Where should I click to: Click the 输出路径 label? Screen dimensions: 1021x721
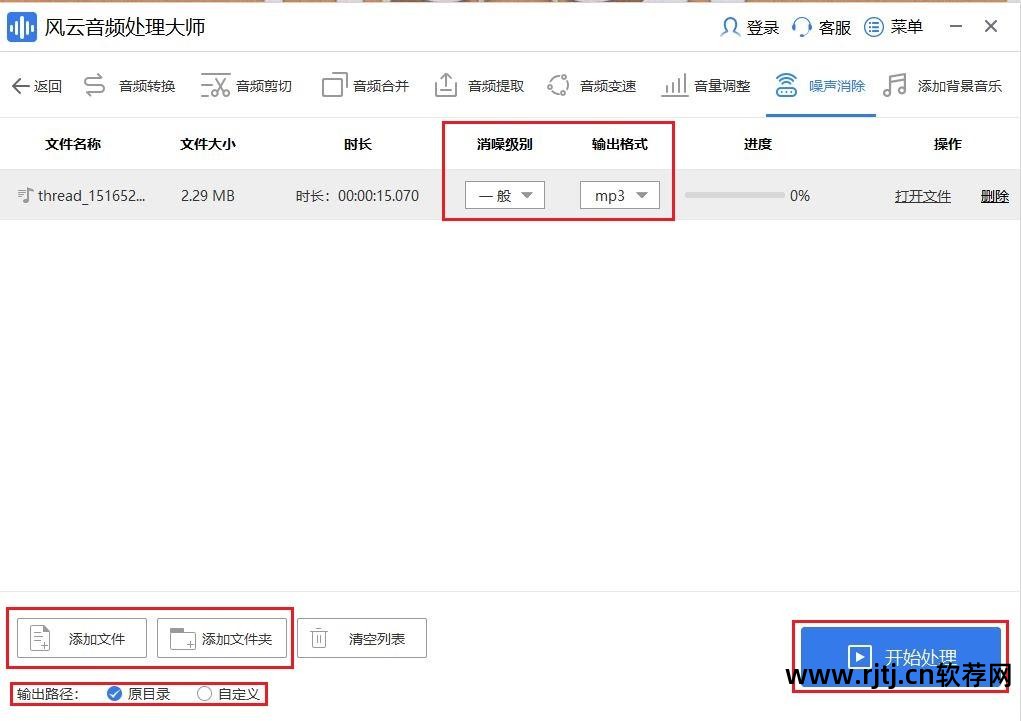pos(48,694)
